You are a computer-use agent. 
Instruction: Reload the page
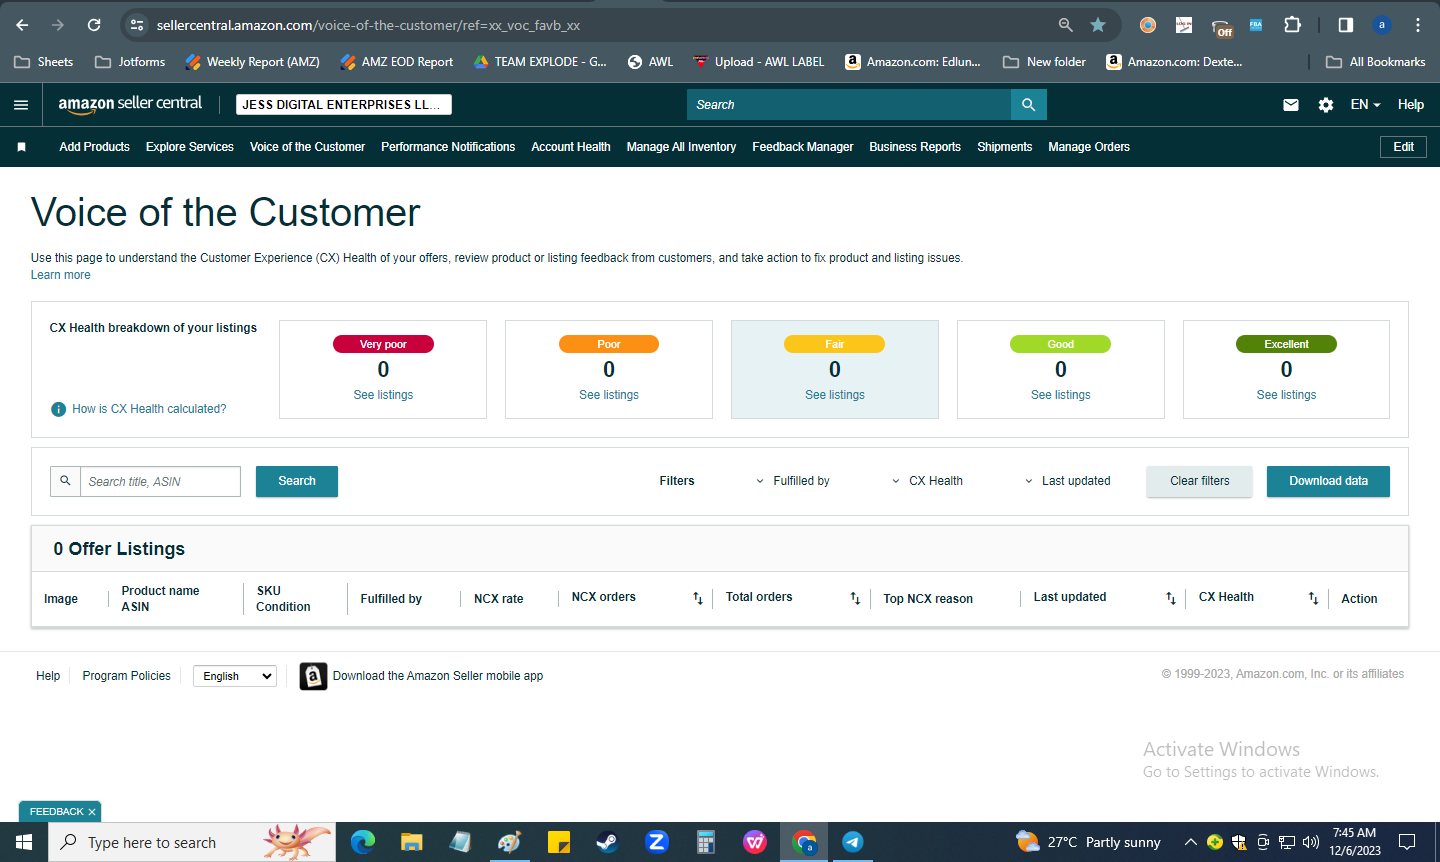(94, 25)
